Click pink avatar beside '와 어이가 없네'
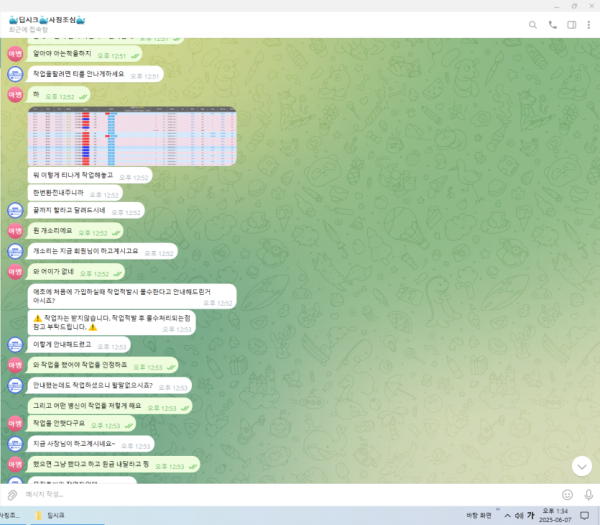 point(15,272)
